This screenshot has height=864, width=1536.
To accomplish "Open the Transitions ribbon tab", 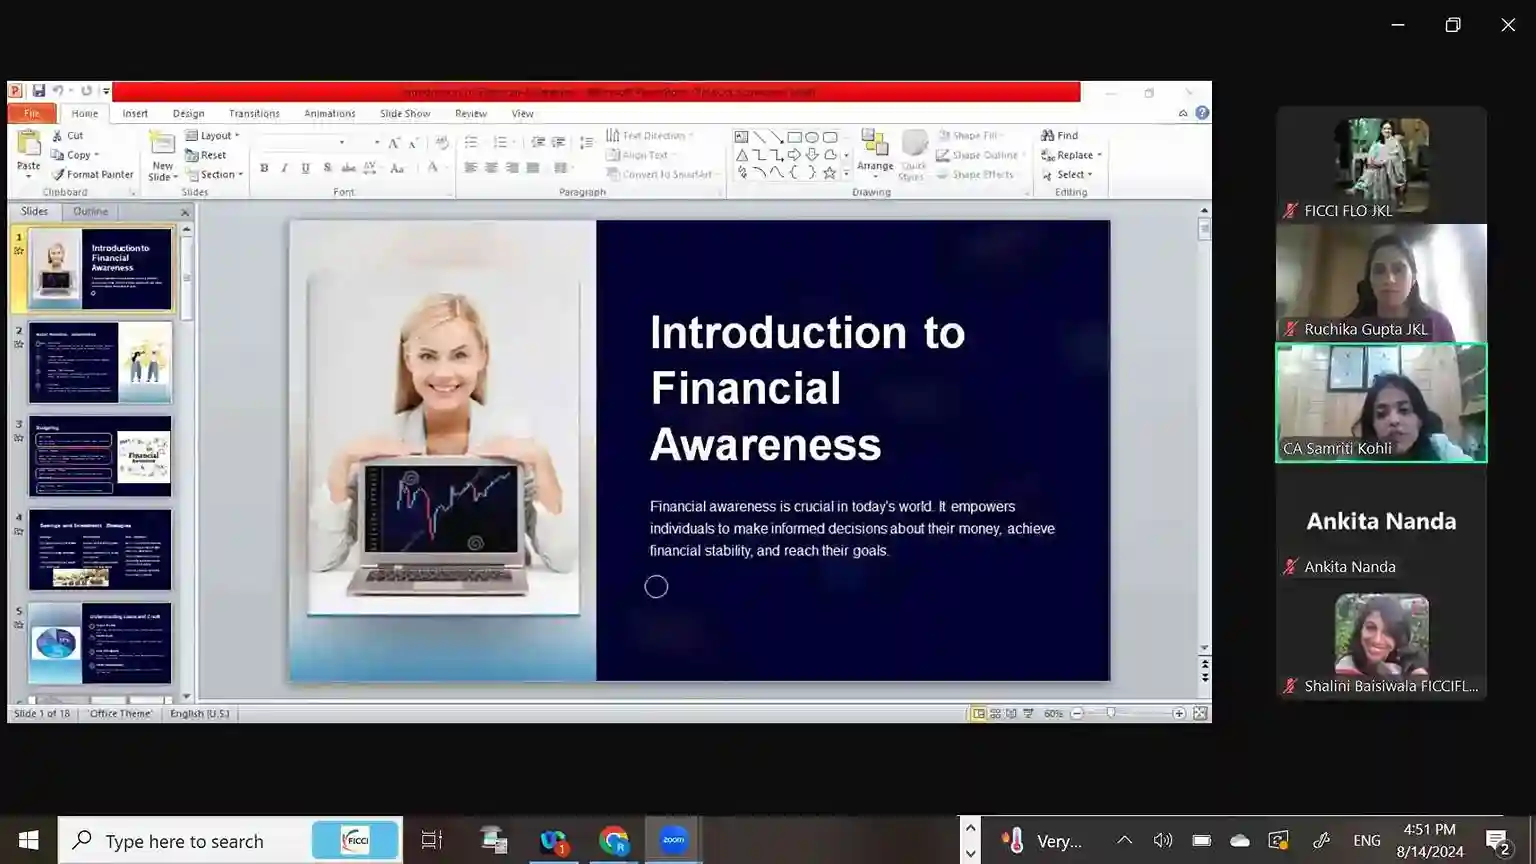I will pyautogui.click(x=254, y=114).
